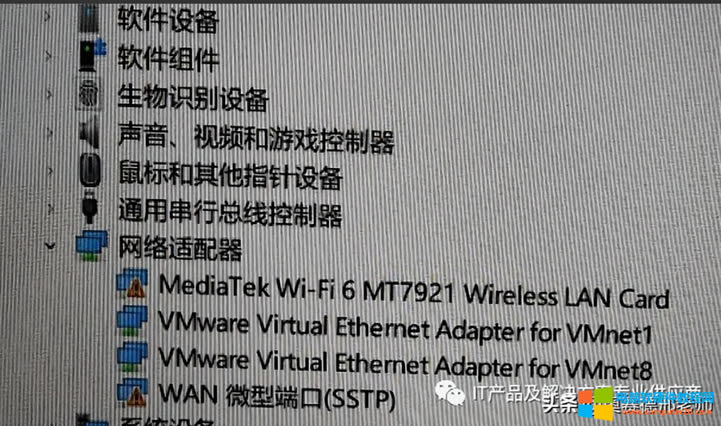Click the 生物识别设备 fingerprint icon
The image size is (721, 426).
click(x=88, y=94)
